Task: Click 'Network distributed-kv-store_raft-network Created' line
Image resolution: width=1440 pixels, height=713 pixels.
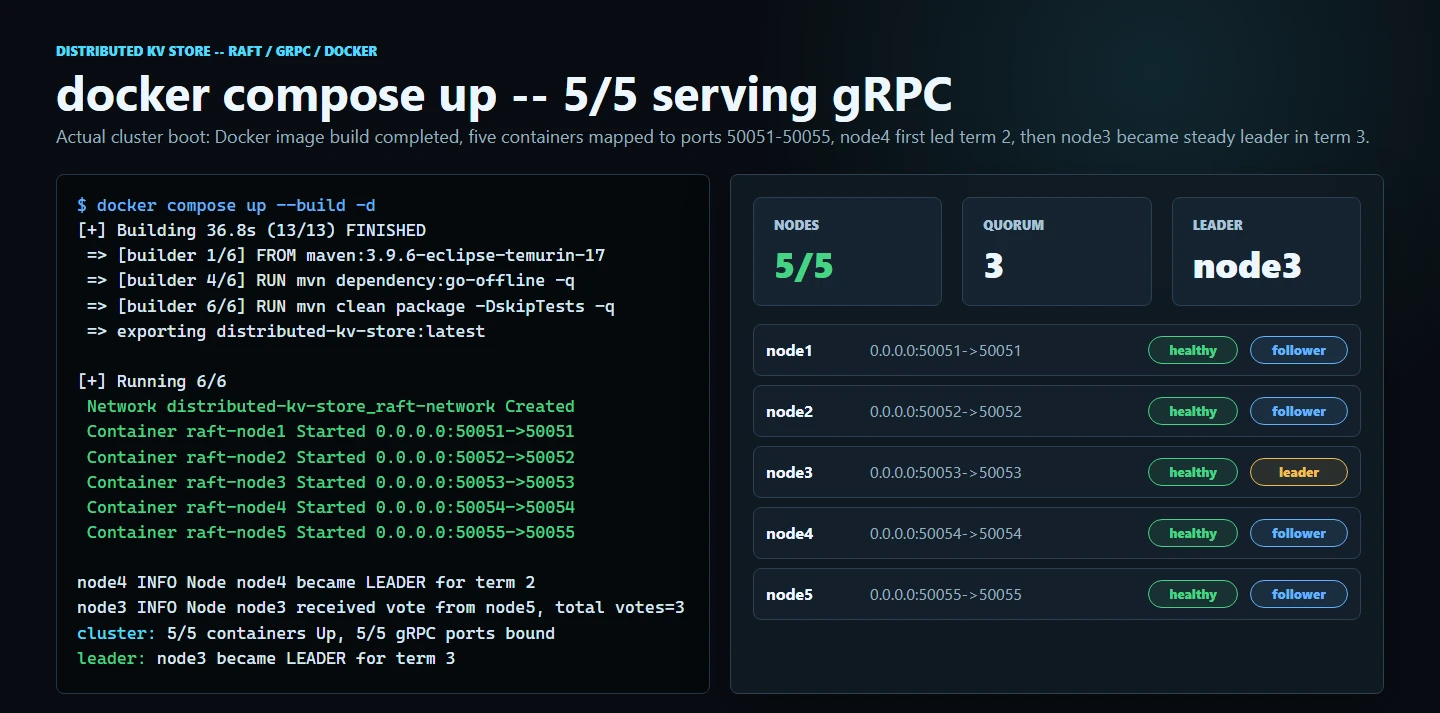Action: pos(331,406)
